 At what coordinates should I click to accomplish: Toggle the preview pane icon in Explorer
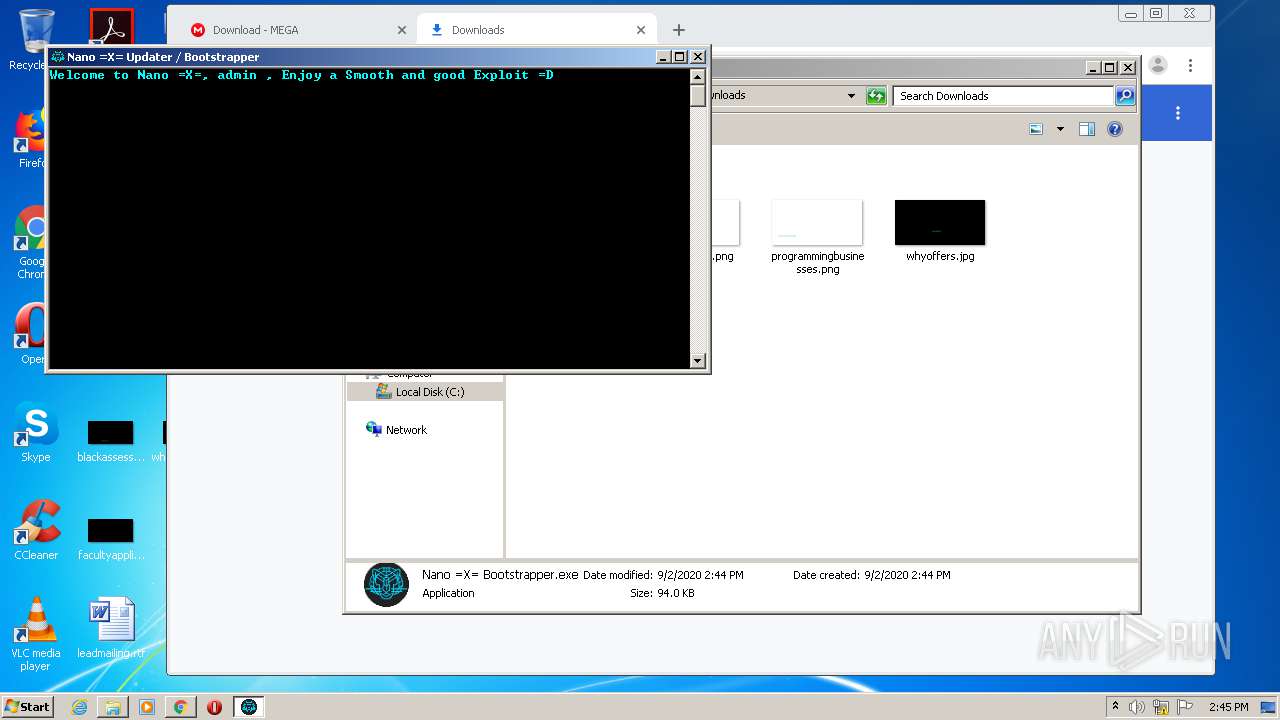[1087, 129]
